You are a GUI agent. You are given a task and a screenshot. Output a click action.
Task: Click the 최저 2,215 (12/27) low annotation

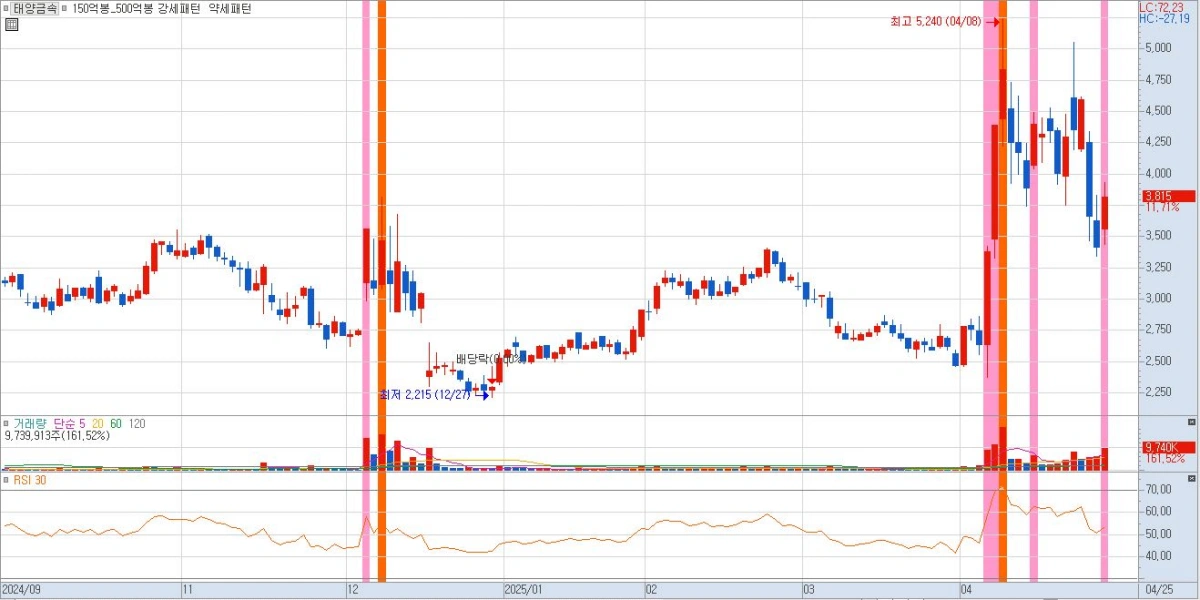click(425, 395)
